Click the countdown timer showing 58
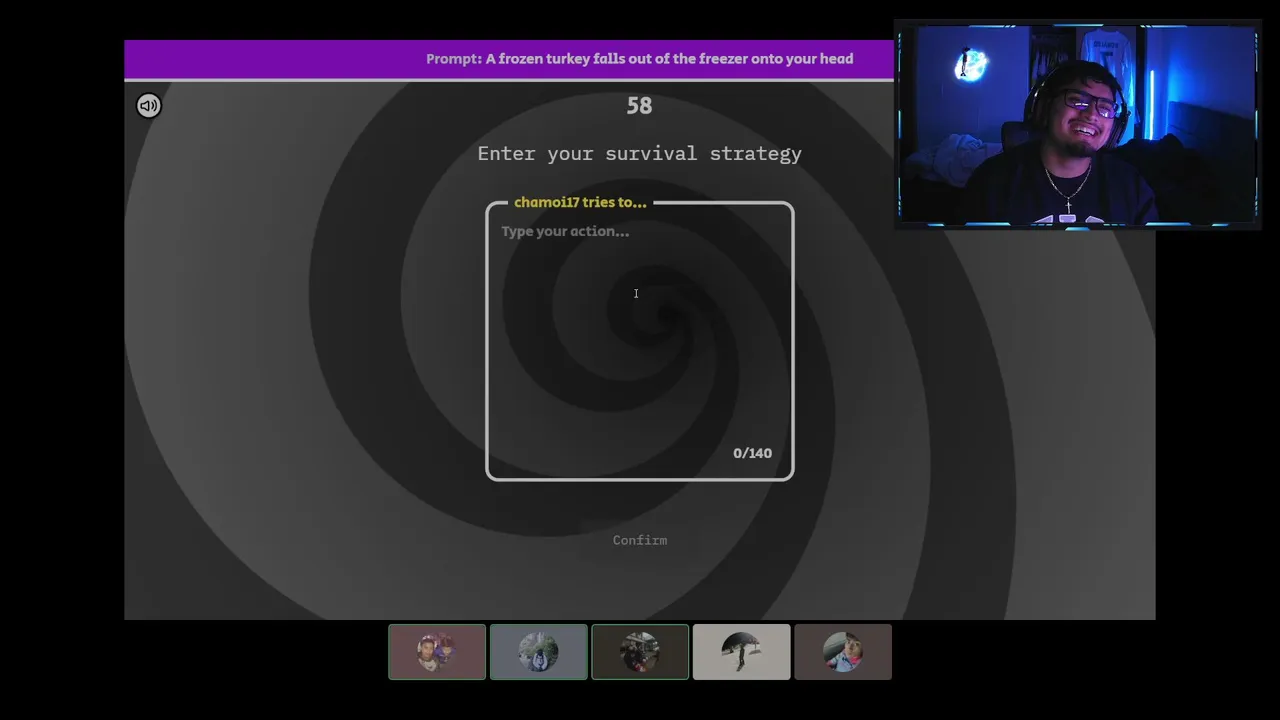The height and width of the screenshot is (720, 1280). (639, 105)
